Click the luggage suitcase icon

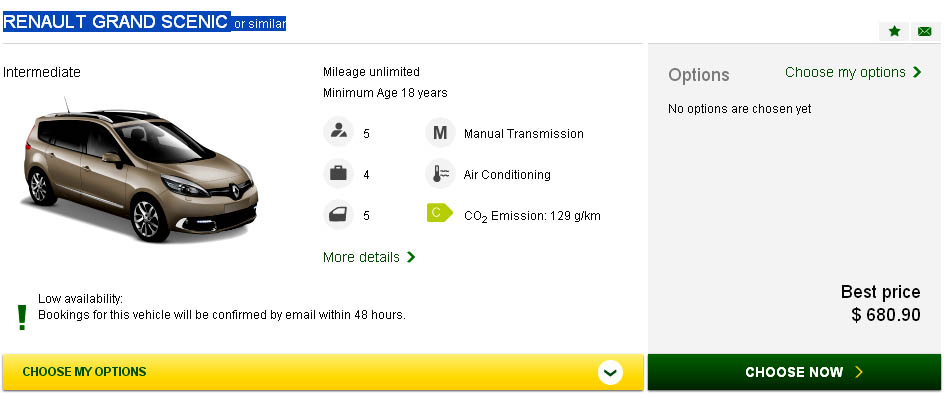(338, 174)
